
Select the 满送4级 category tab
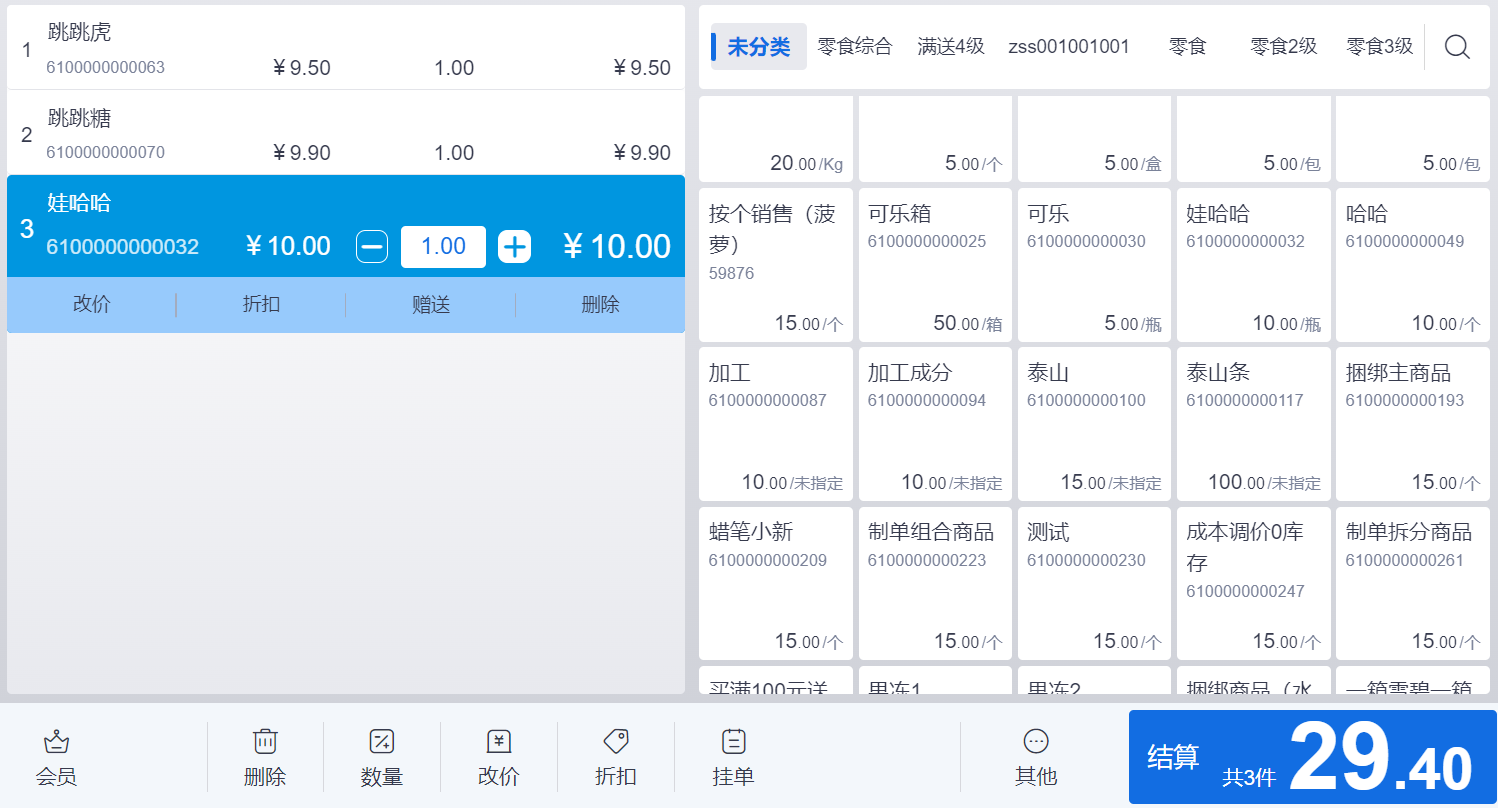click(x=951, y=47)
